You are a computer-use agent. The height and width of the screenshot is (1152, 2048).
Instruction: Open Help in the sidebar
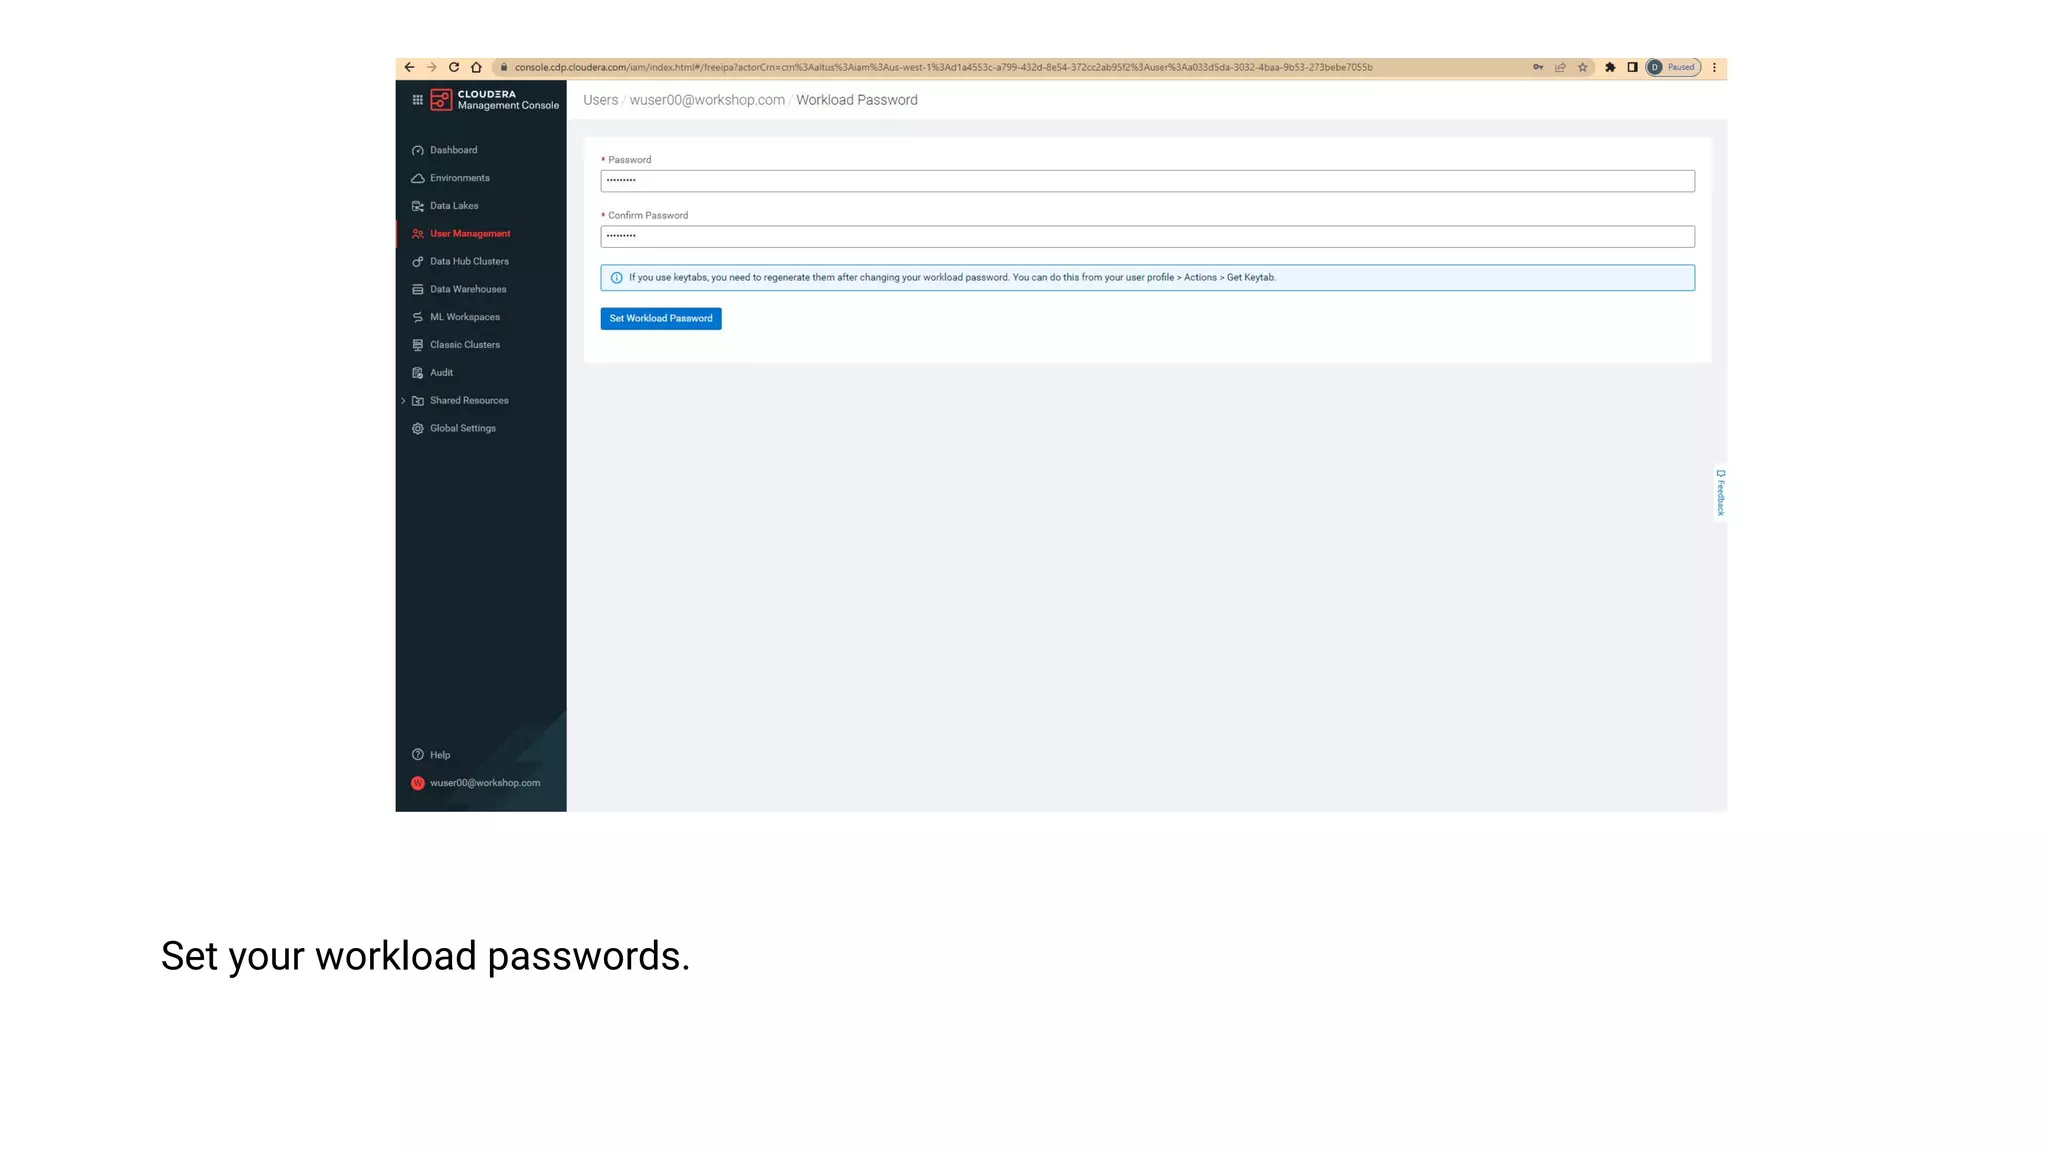point(440,755)
